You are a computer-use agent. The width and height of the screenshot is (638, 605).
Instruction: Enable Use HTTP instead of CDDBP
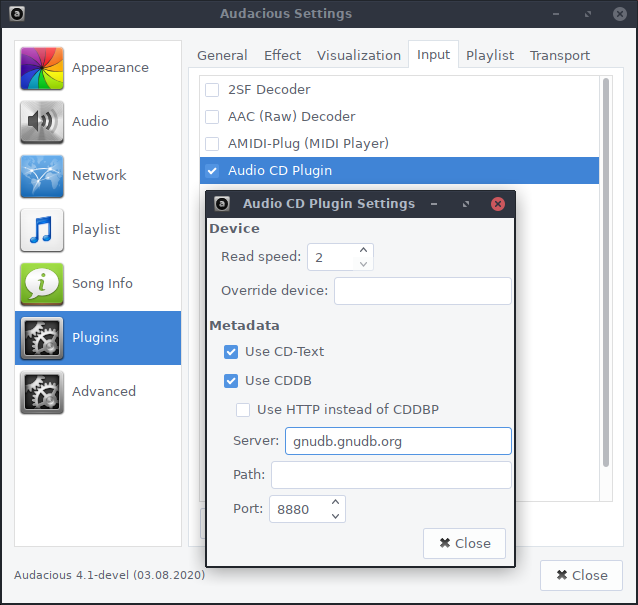(243, 410)
